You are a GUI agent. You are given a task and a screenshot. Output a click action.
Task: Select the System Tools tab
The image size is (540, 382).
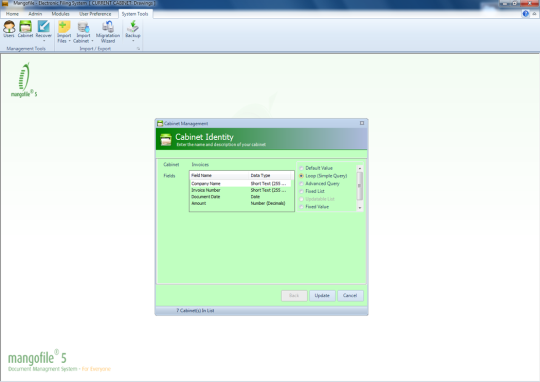(135, 14)
